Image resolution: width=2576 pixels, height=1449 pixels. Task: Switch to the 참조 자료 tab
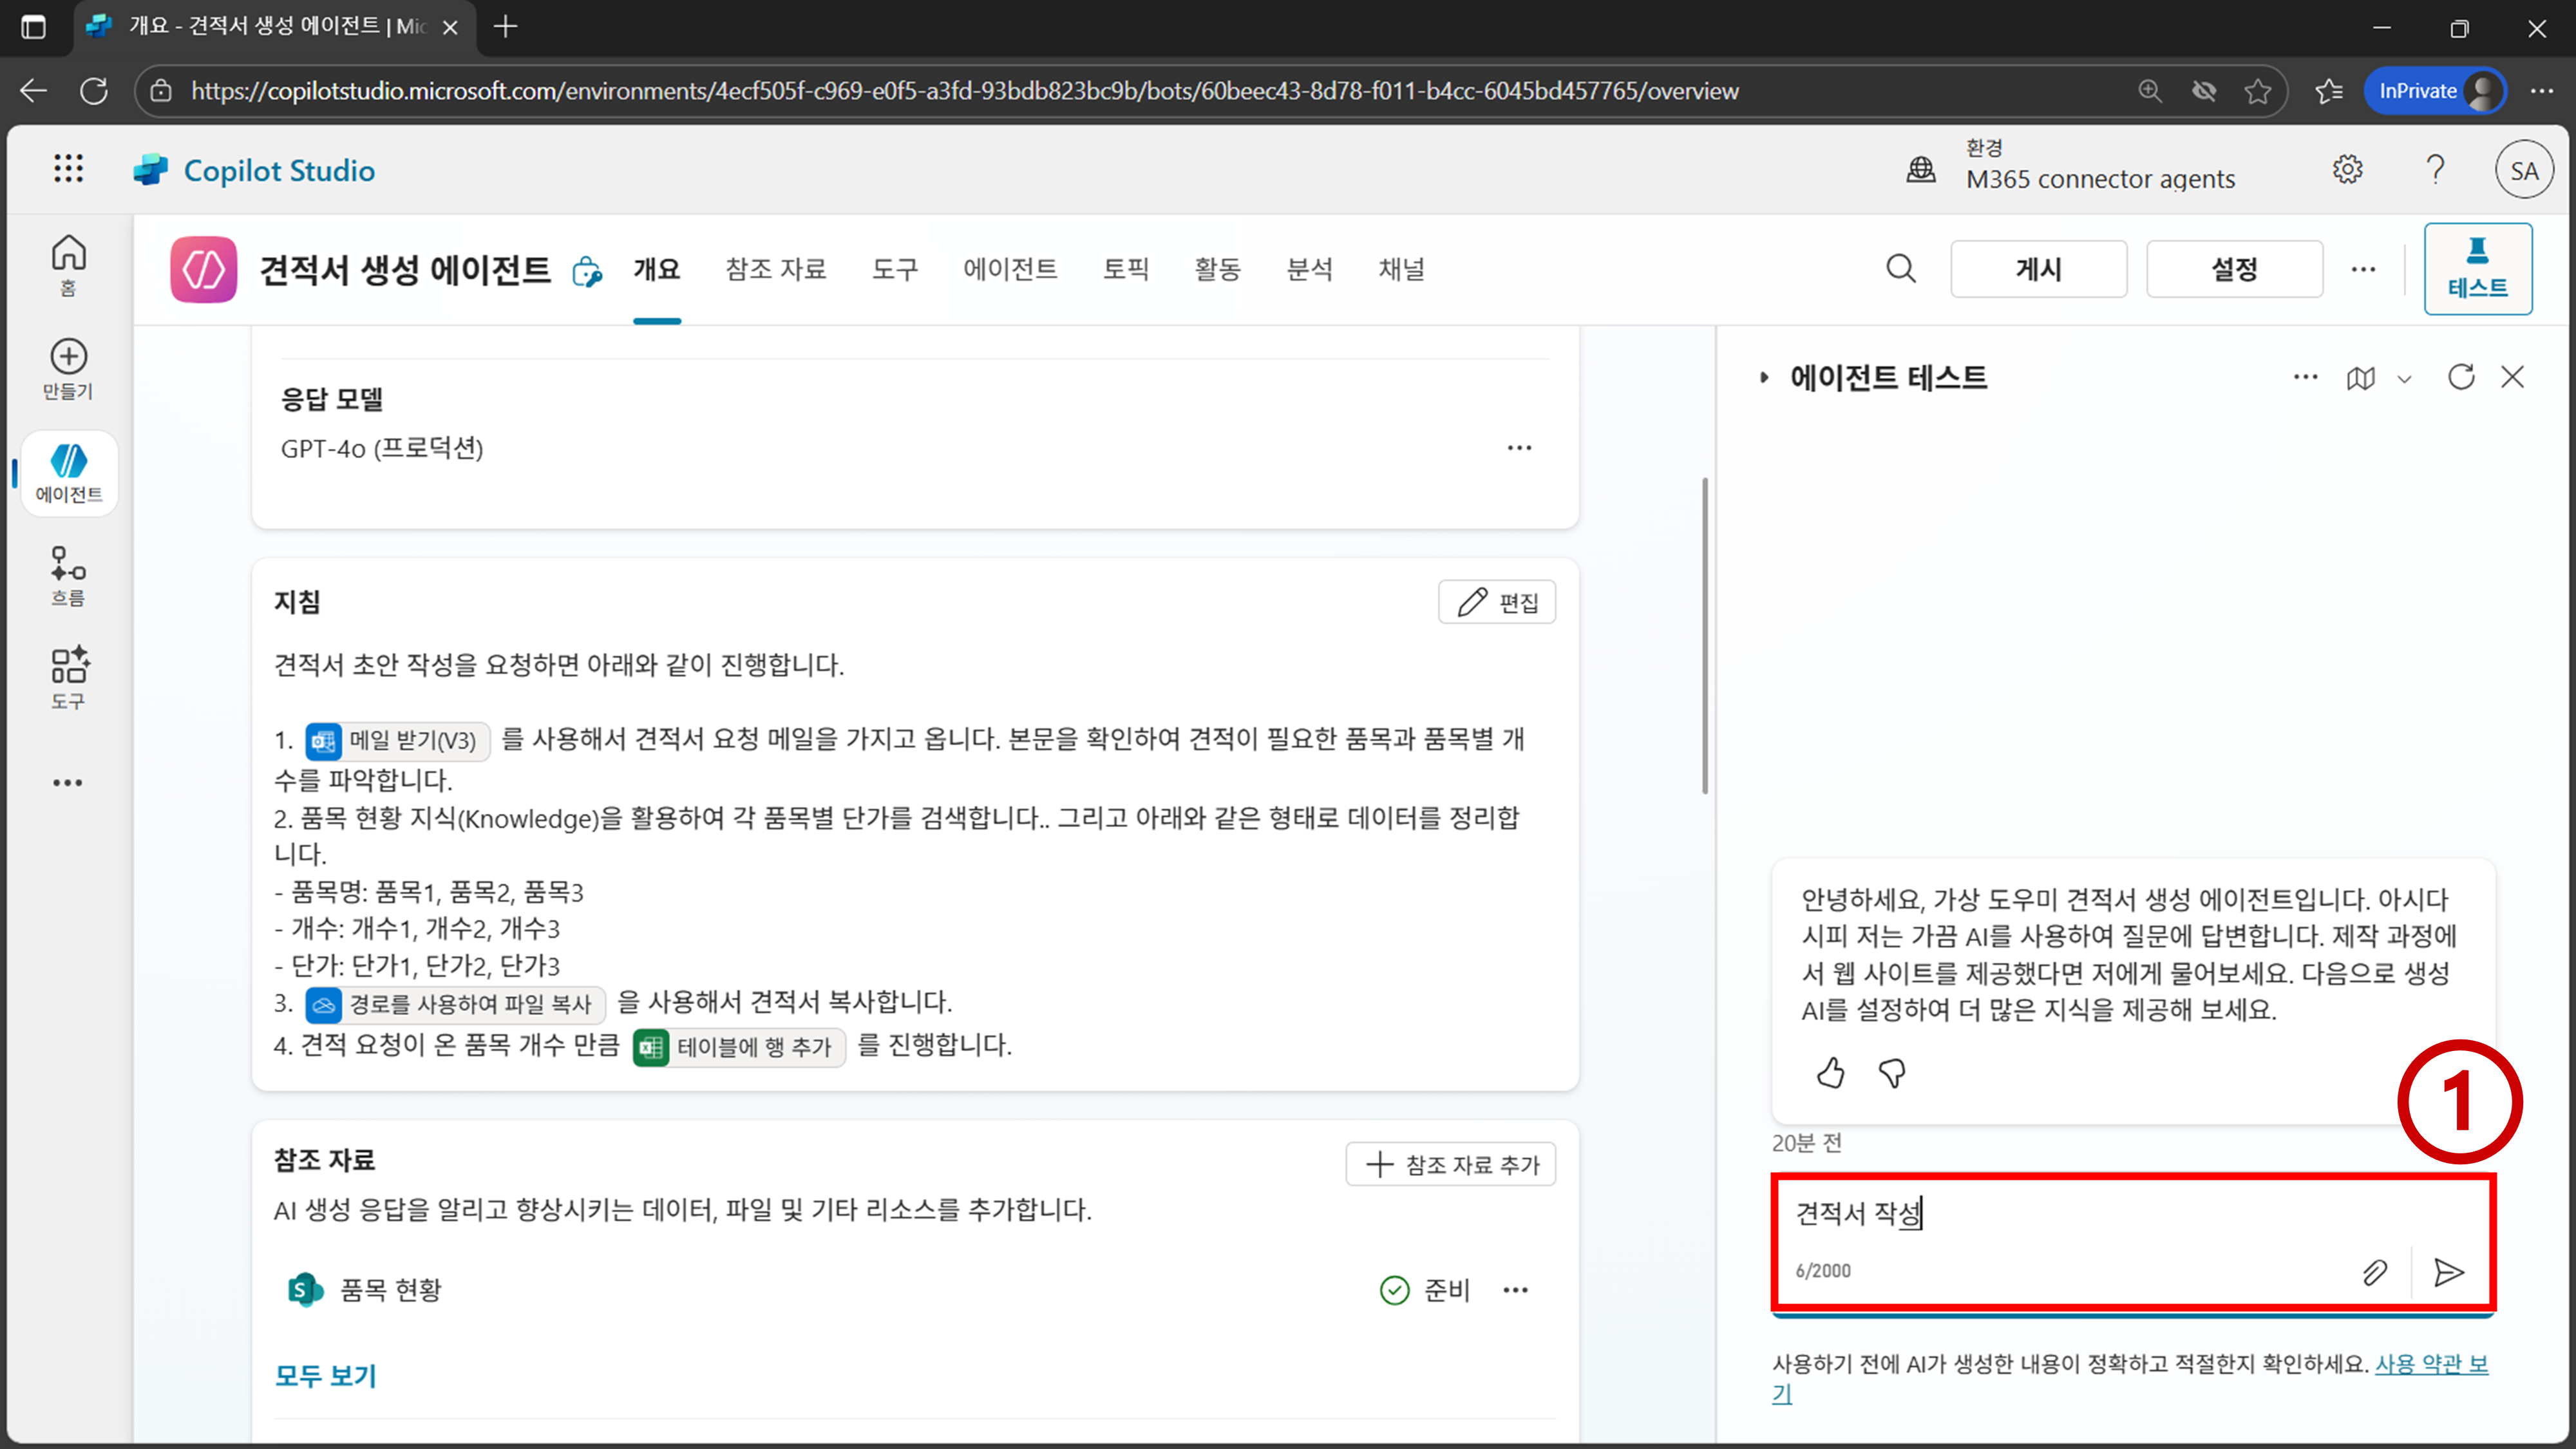775,269
